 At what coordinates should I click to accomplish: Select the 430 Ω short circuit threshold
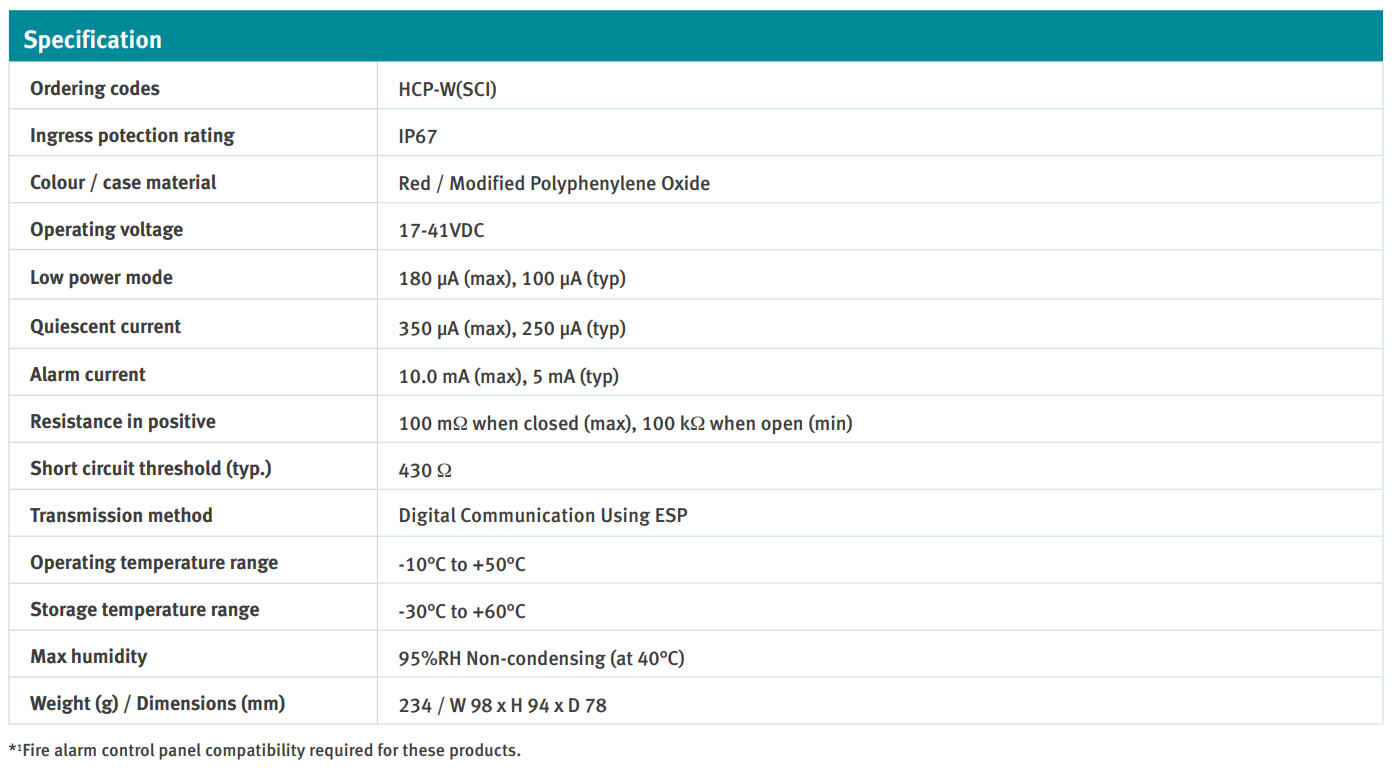425,470
